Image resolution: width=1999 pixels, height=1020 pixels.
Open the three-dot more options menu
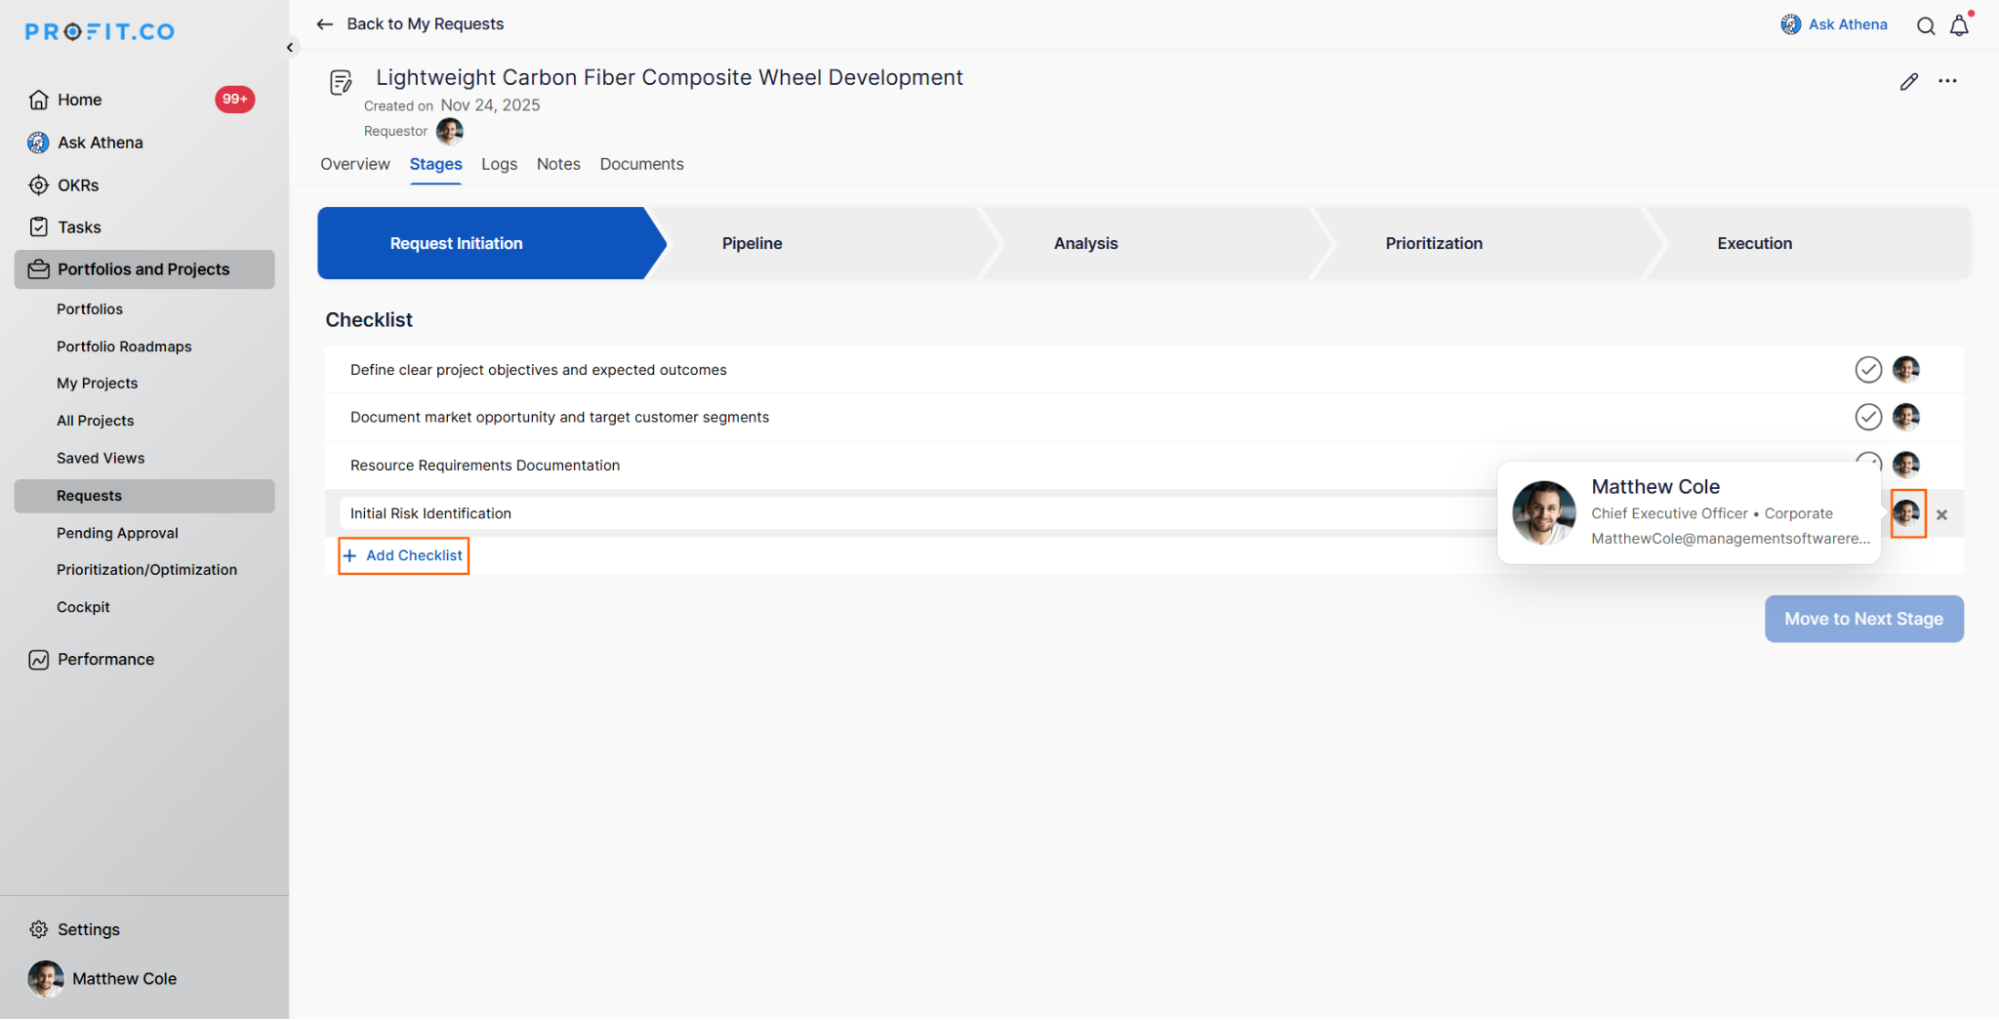pos(1947,81)
